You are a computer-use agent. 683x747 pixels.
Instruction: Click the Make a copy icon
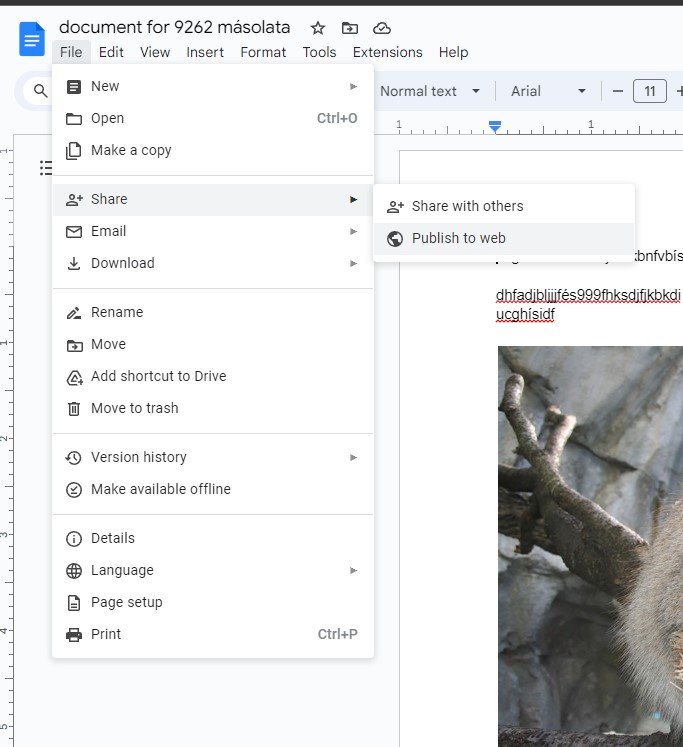pyautogui.click(x=74, y=151)
